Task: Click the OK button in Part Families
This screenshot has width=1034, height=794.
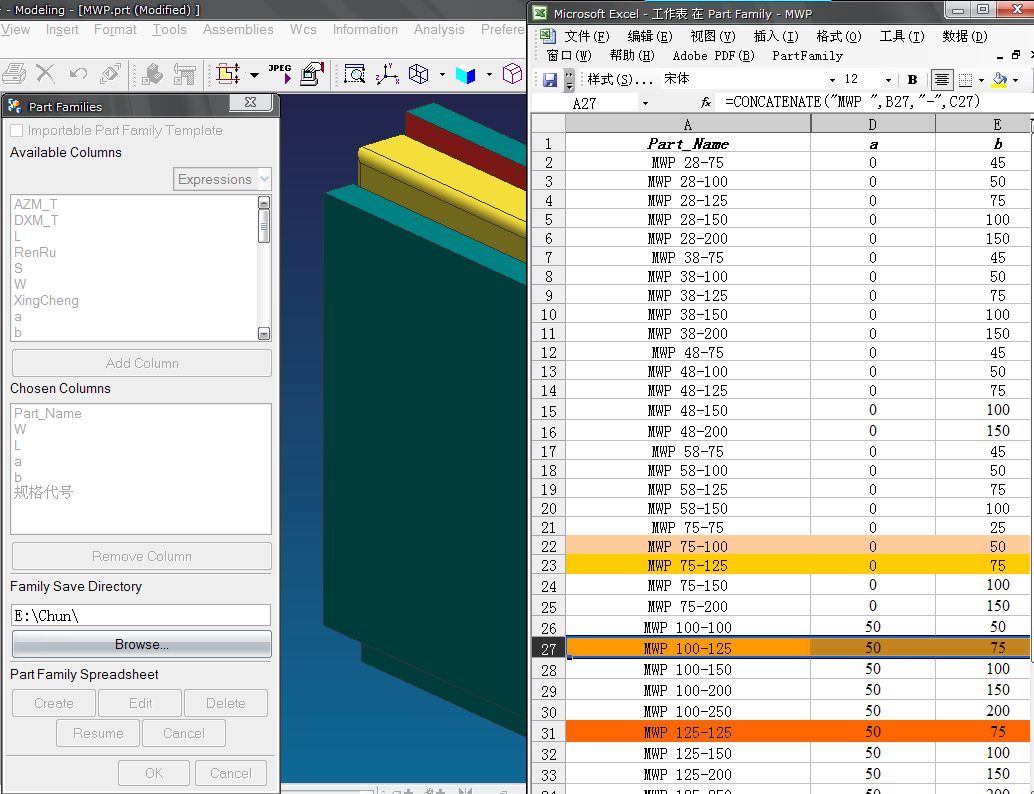Action: click(x=154, y=773)
